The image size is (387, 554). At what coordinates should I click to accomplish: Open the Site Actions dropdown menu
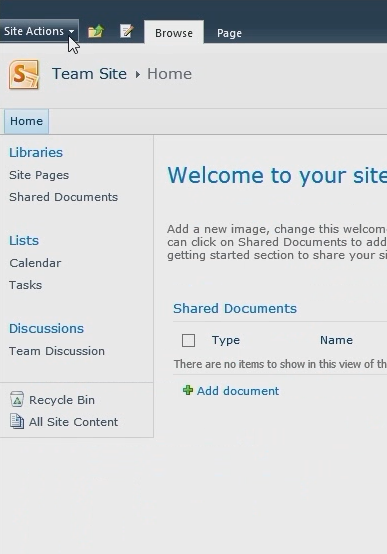39,31
